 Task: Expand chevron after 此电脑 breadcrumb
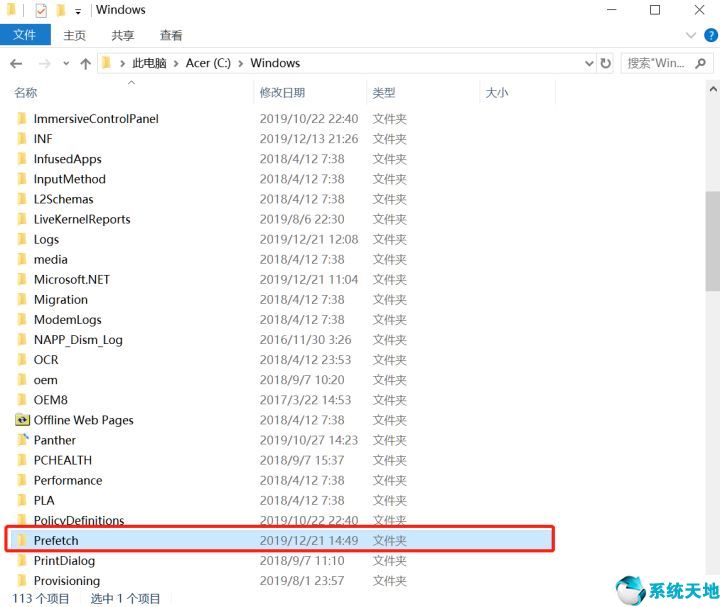[x=176, y=63]
